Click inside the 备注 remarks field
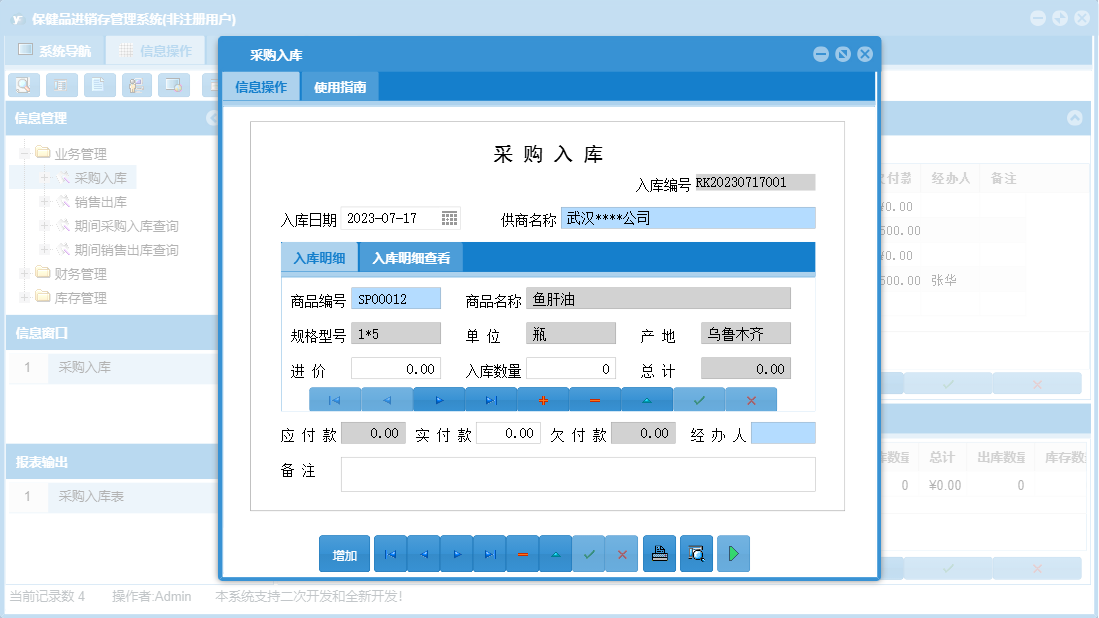This screenshot has height=618, width=1099. pos(578,474)
